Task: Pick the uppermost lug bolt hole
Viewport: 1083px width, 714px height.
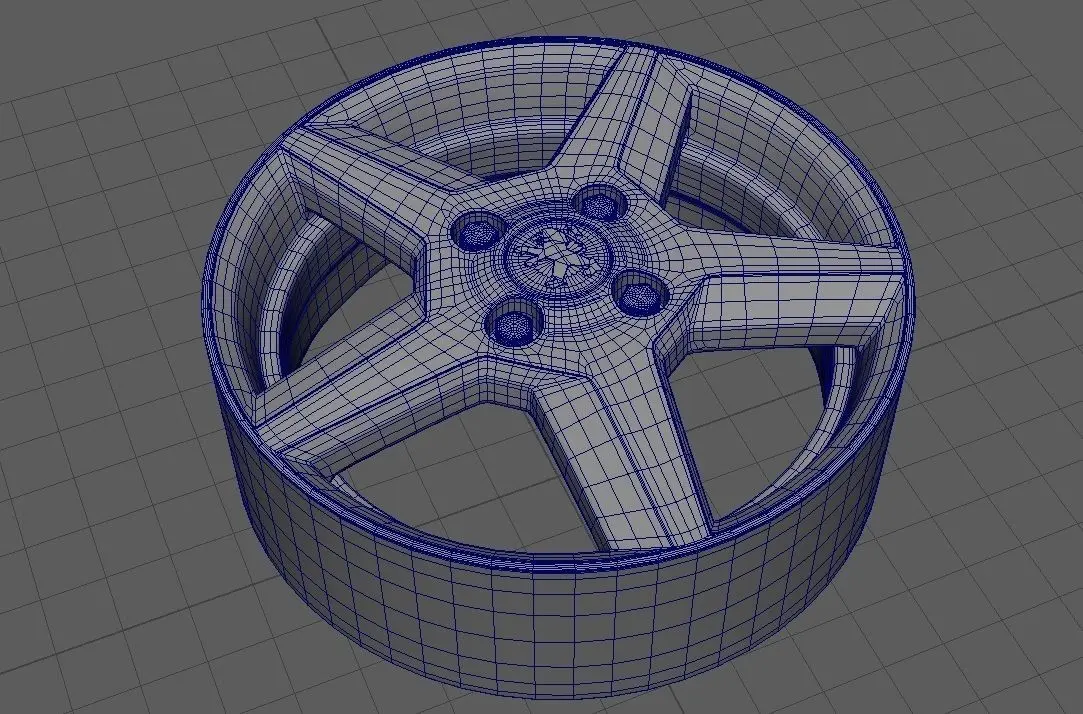Action: 598,202
